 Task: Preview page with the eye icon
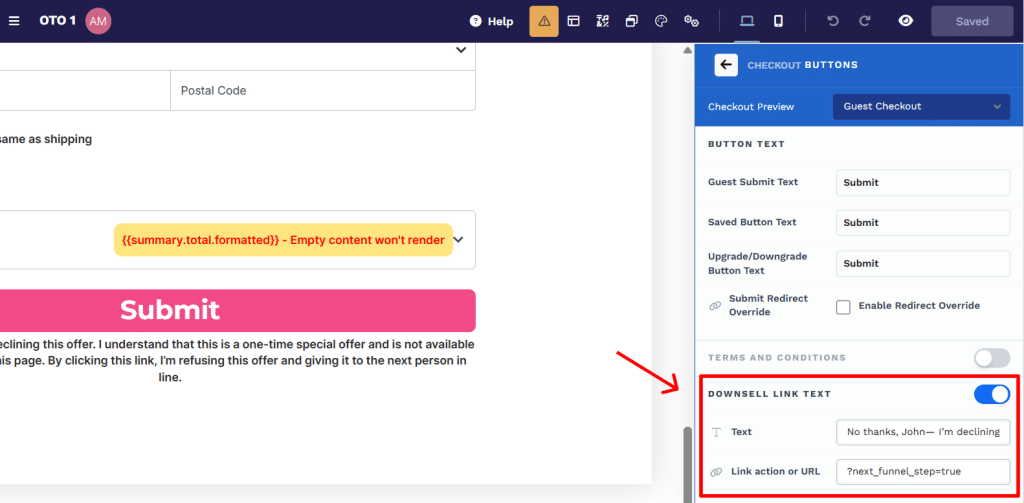point(905,21)
